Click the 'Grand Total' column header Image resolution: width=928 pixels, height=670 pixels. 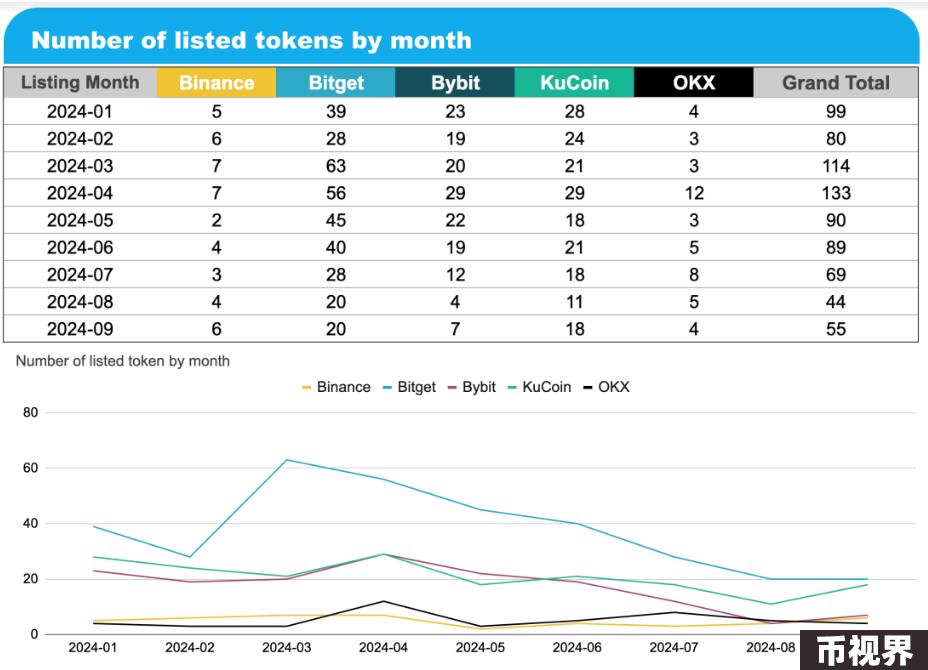(x=836, y=82)
